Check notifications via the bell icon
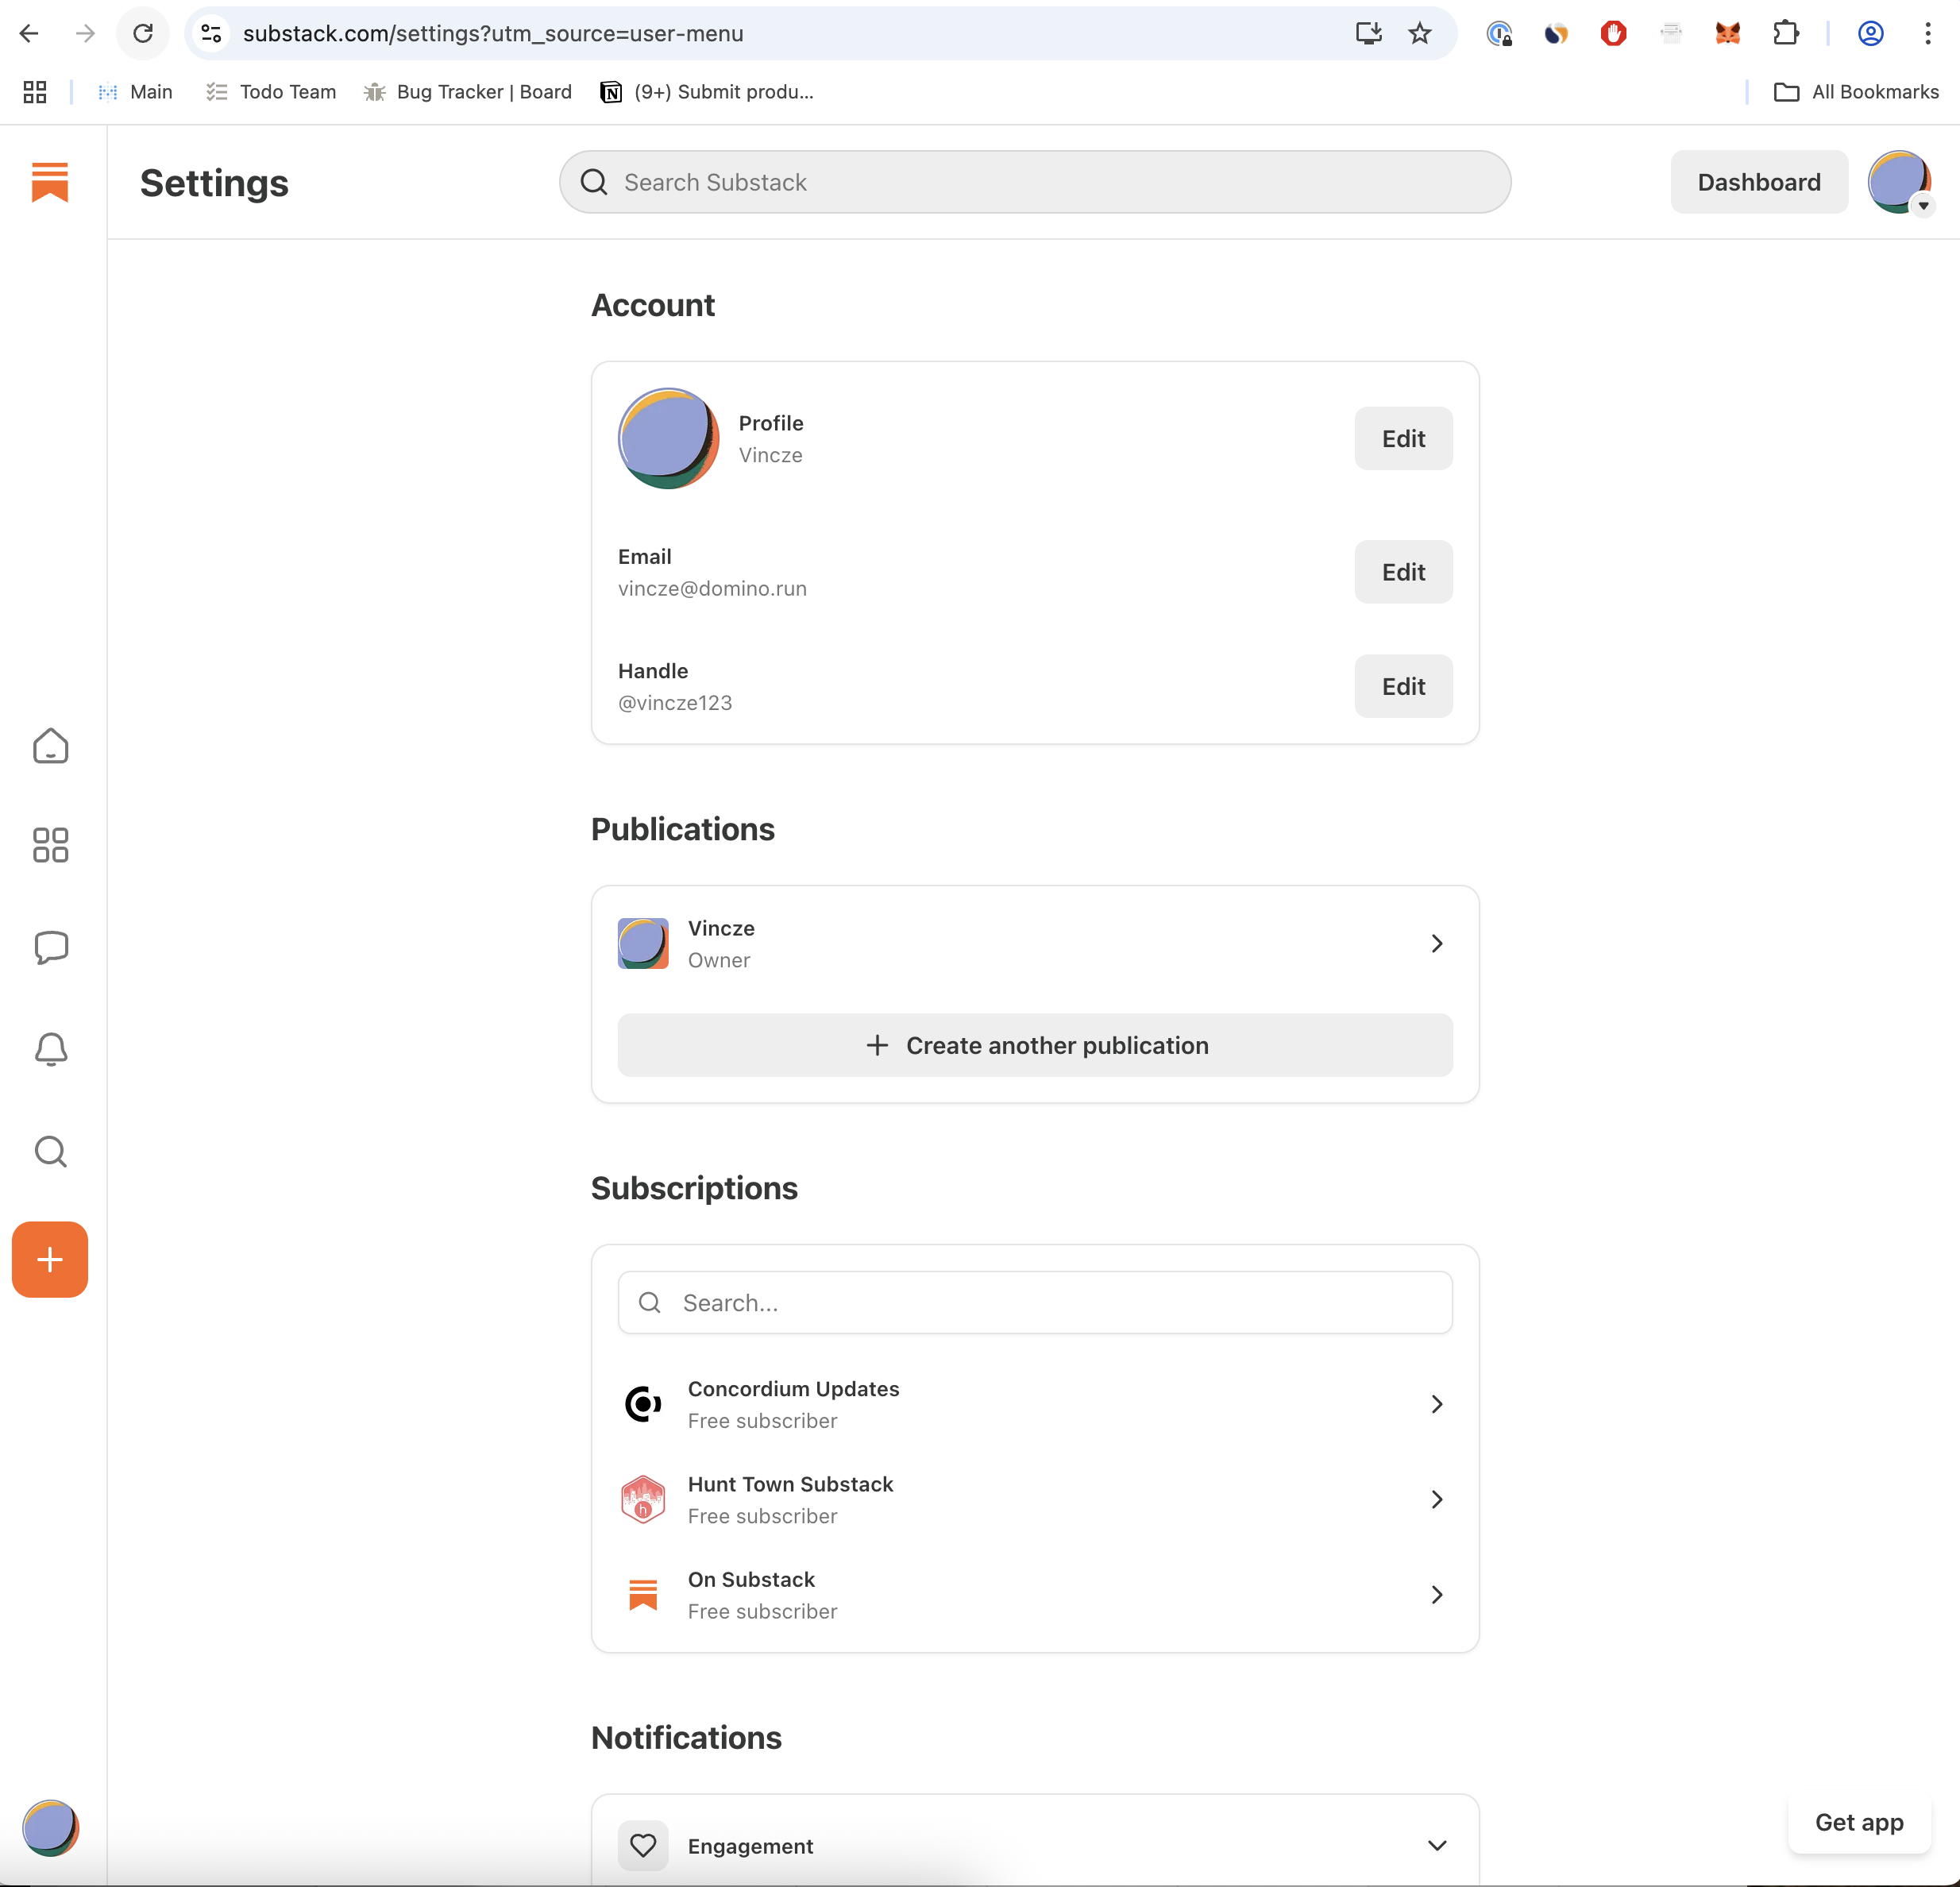 click(50, 1050)
